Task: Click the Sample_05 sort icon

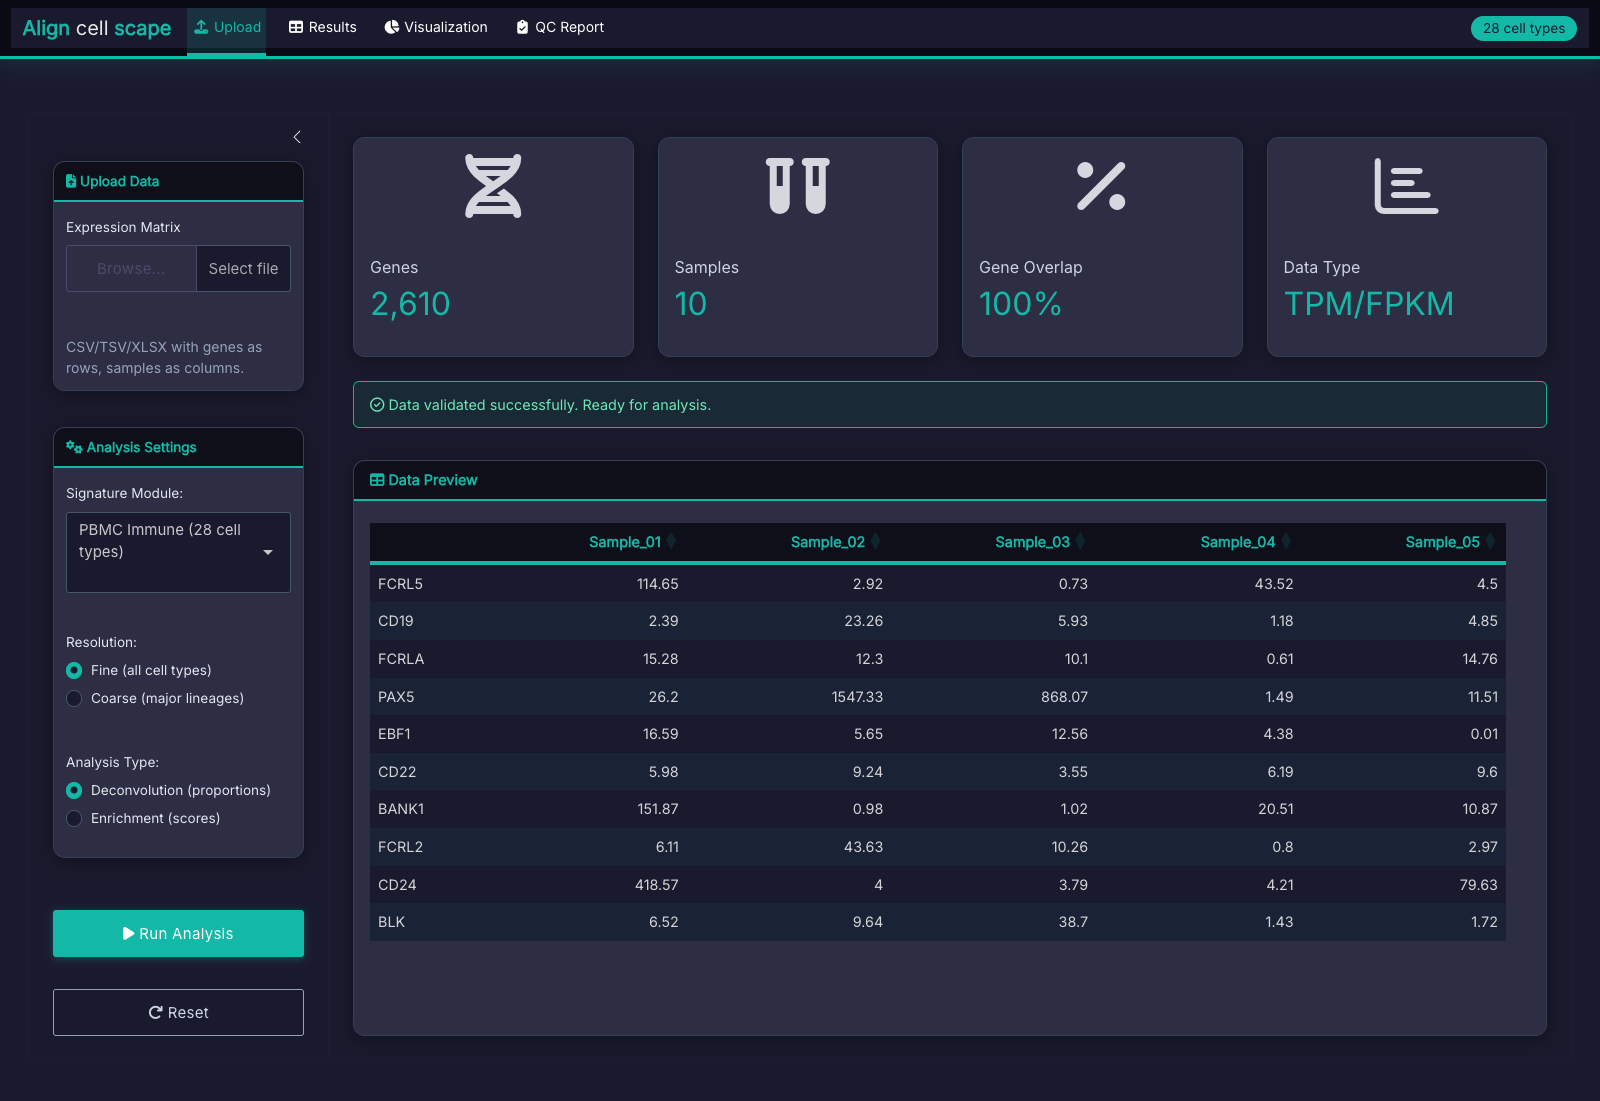Action: tap(1490, 542)
